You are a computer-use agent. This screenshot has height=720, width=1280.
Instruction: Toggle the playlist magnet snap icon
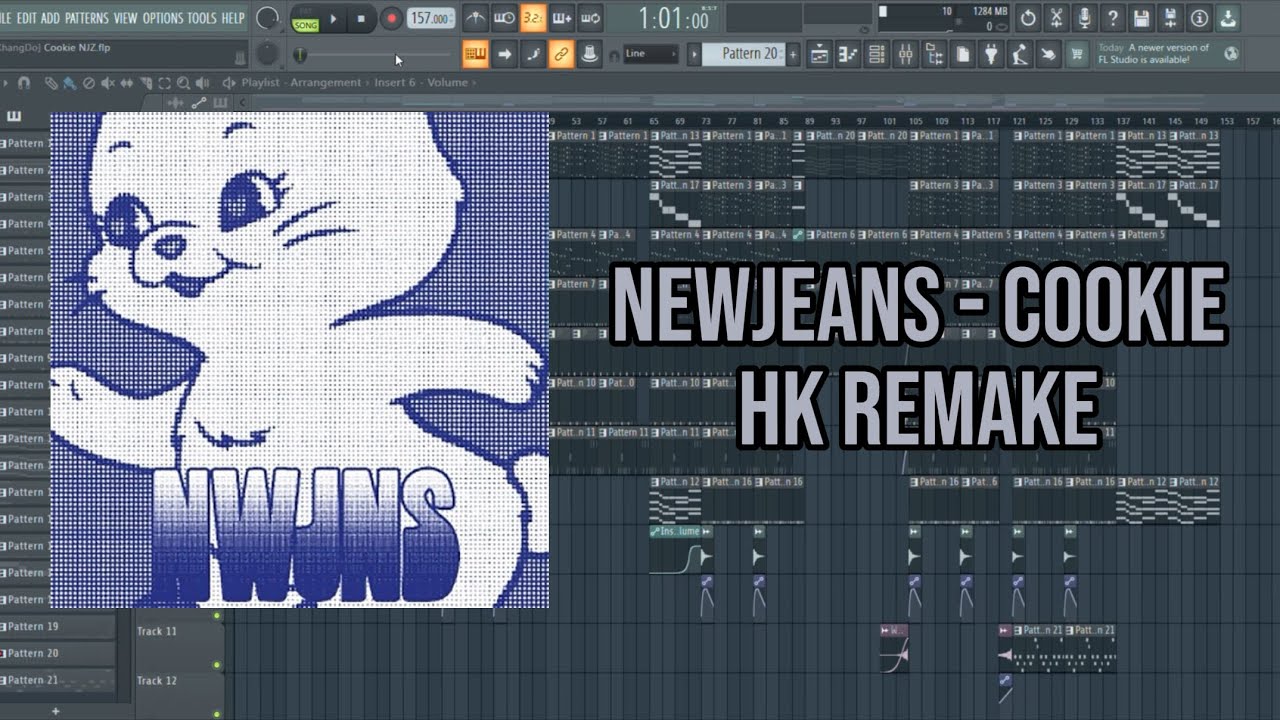click(24, 83)
